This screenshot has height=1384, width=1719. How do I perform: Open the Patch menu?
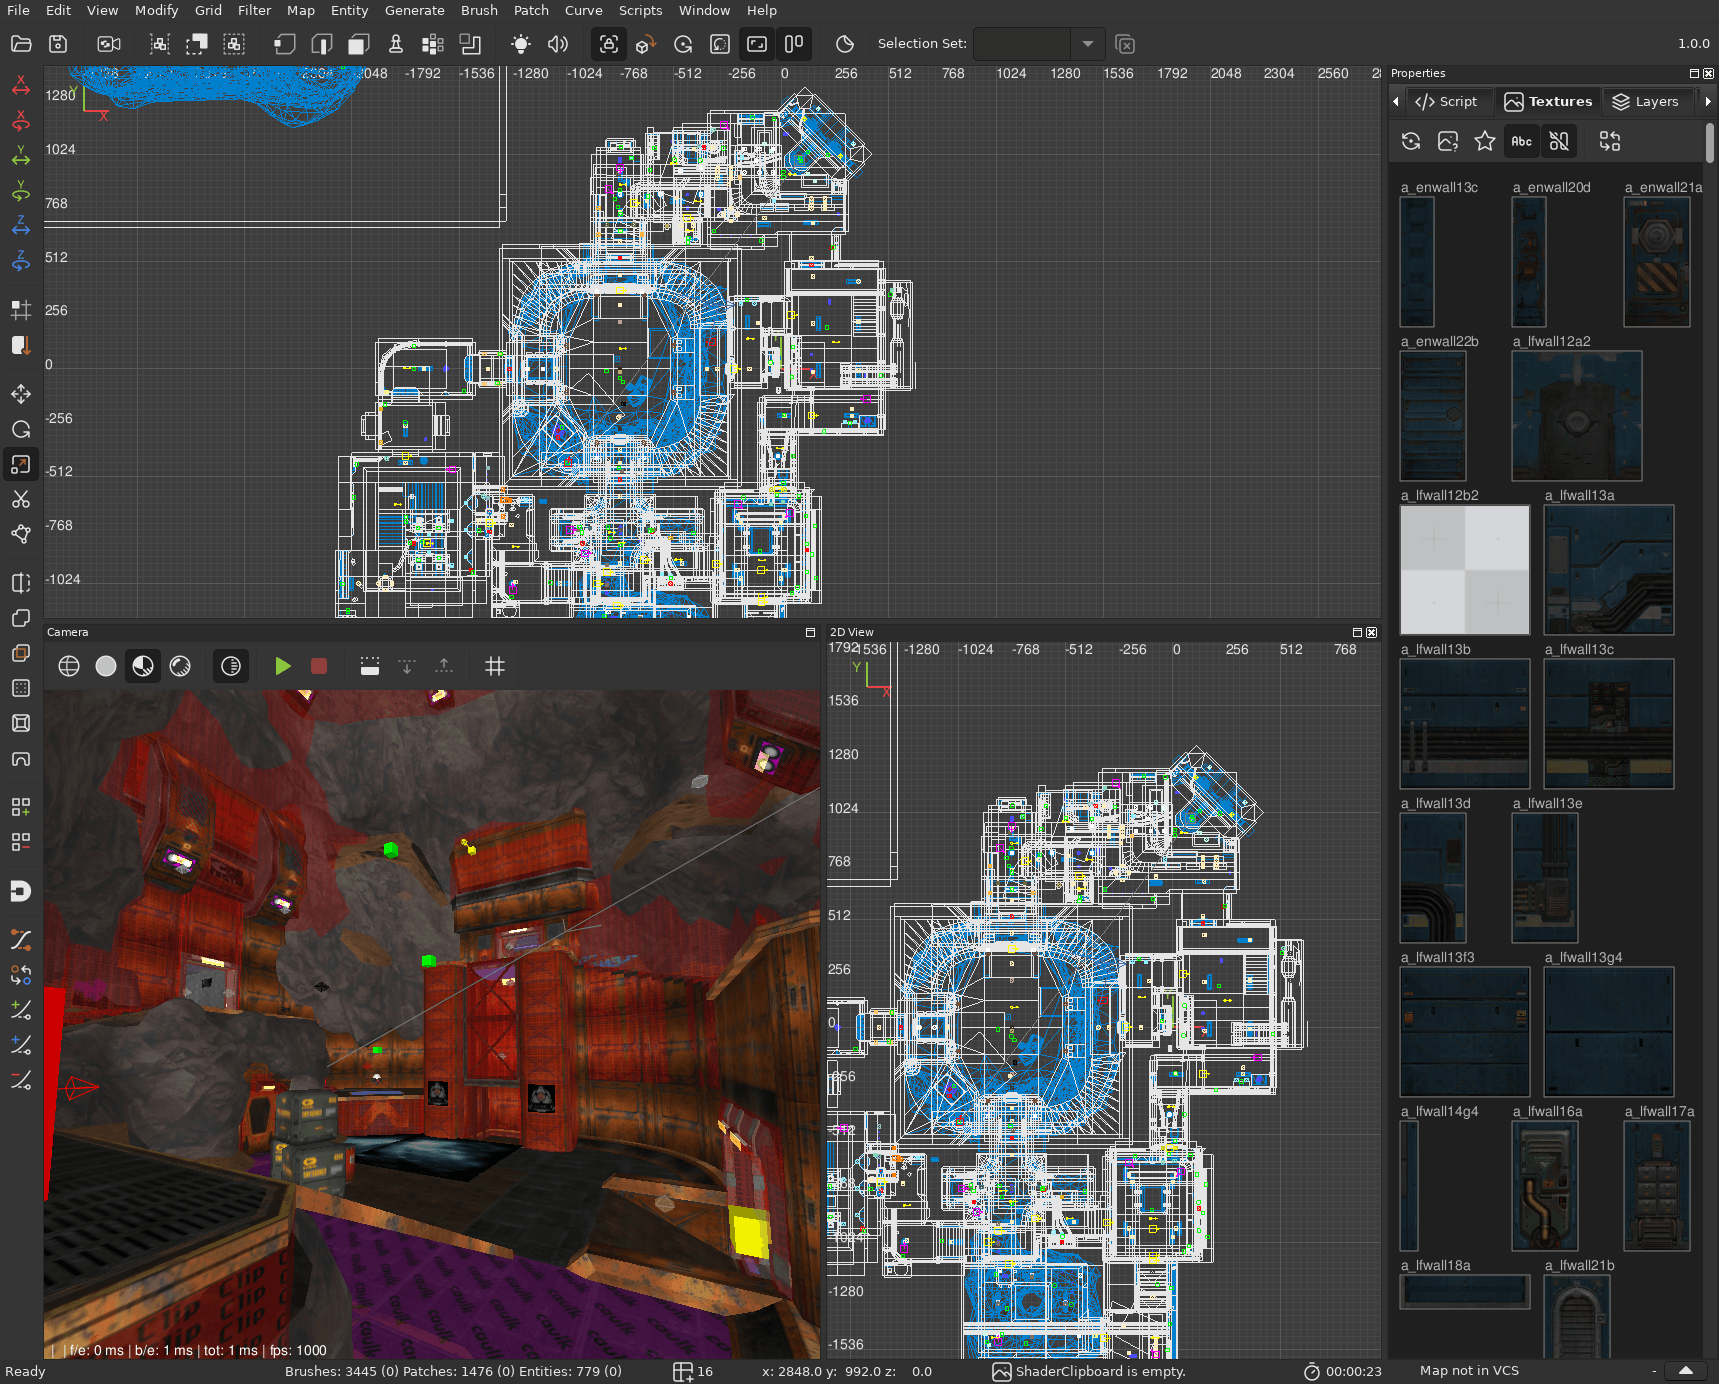531,10
